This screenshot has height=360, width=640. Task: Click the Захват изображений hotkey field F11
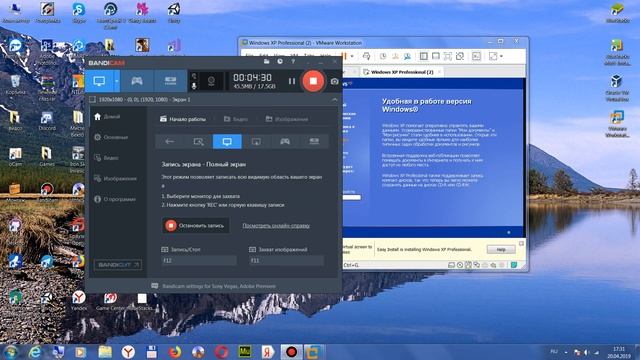[x=287, y=260]
